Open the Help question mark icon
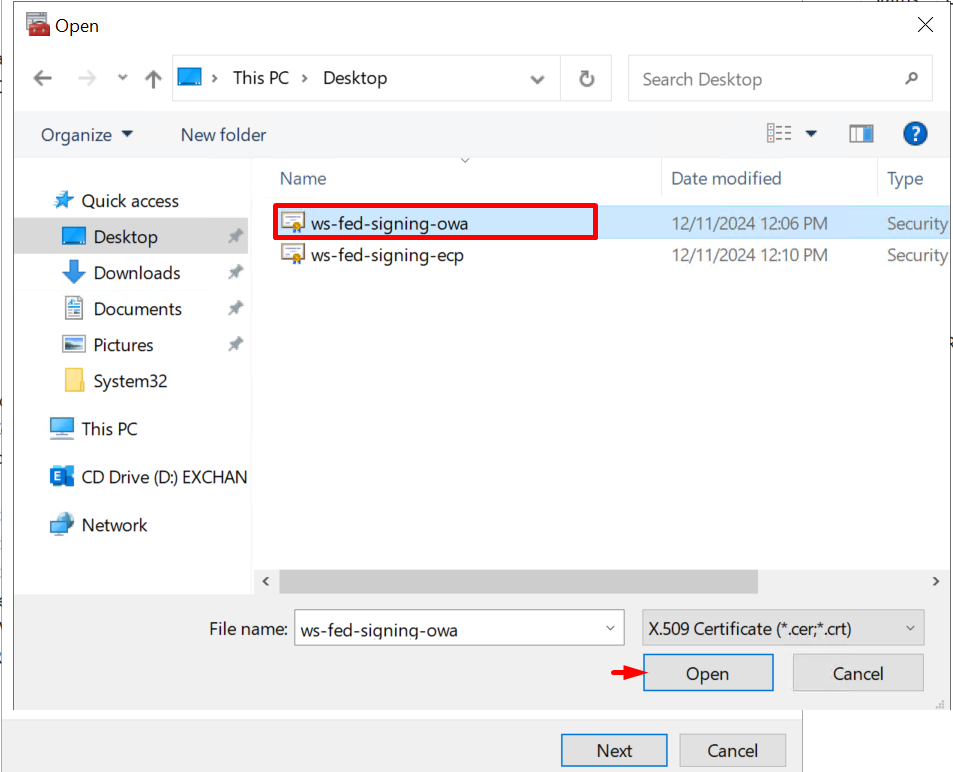 [x=914, y=134]
